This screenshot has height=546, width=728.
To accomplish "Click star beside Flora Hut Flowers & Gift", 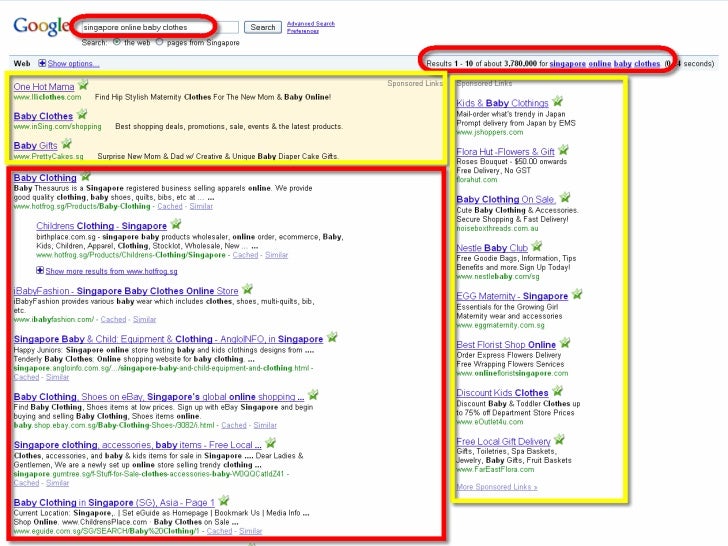I will (564, 150).
